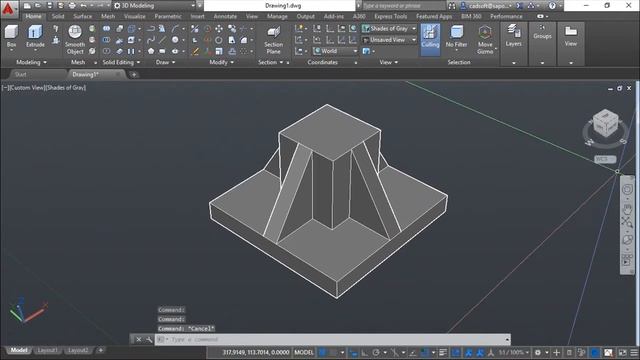Click the Undo arrow in quick access toolbar
Screen dimensions: 640x360
tap(83, 6)
